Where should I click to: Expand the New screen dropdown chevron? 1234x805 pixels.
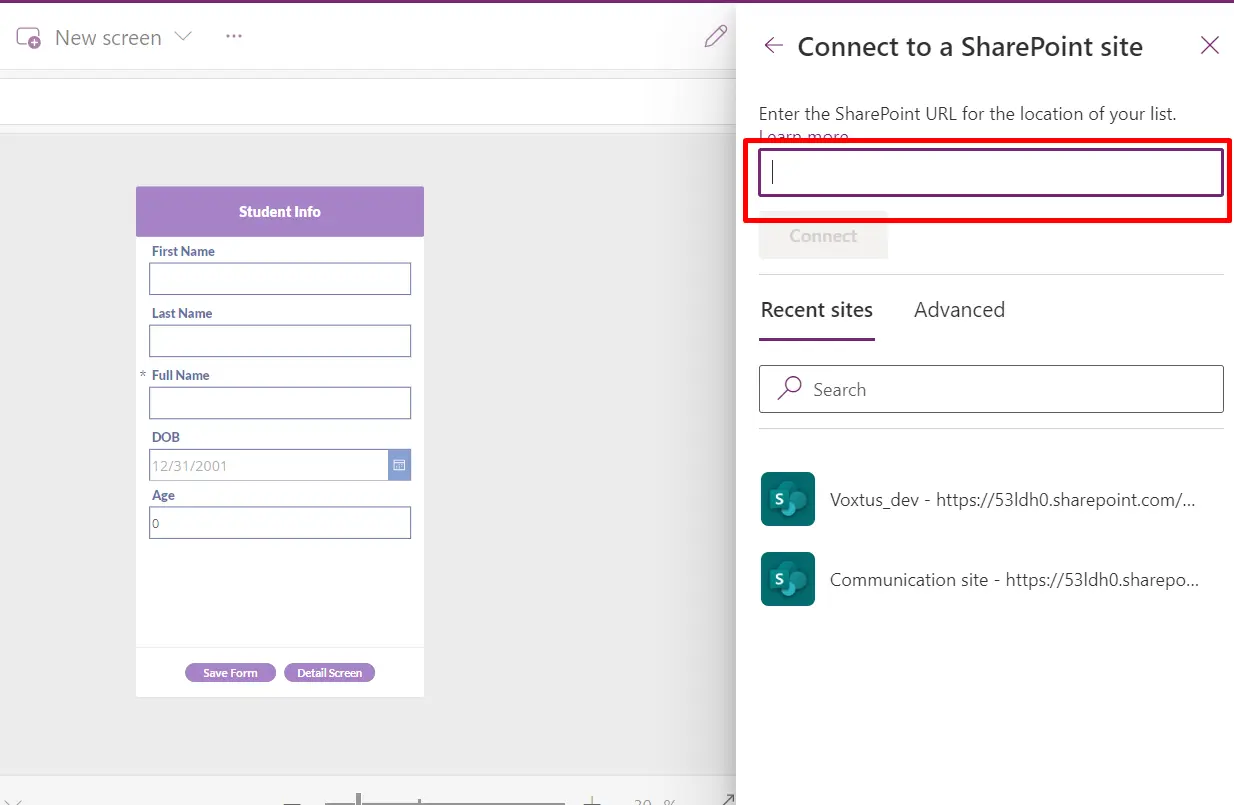pyautogui.click(x=183, y=37)
